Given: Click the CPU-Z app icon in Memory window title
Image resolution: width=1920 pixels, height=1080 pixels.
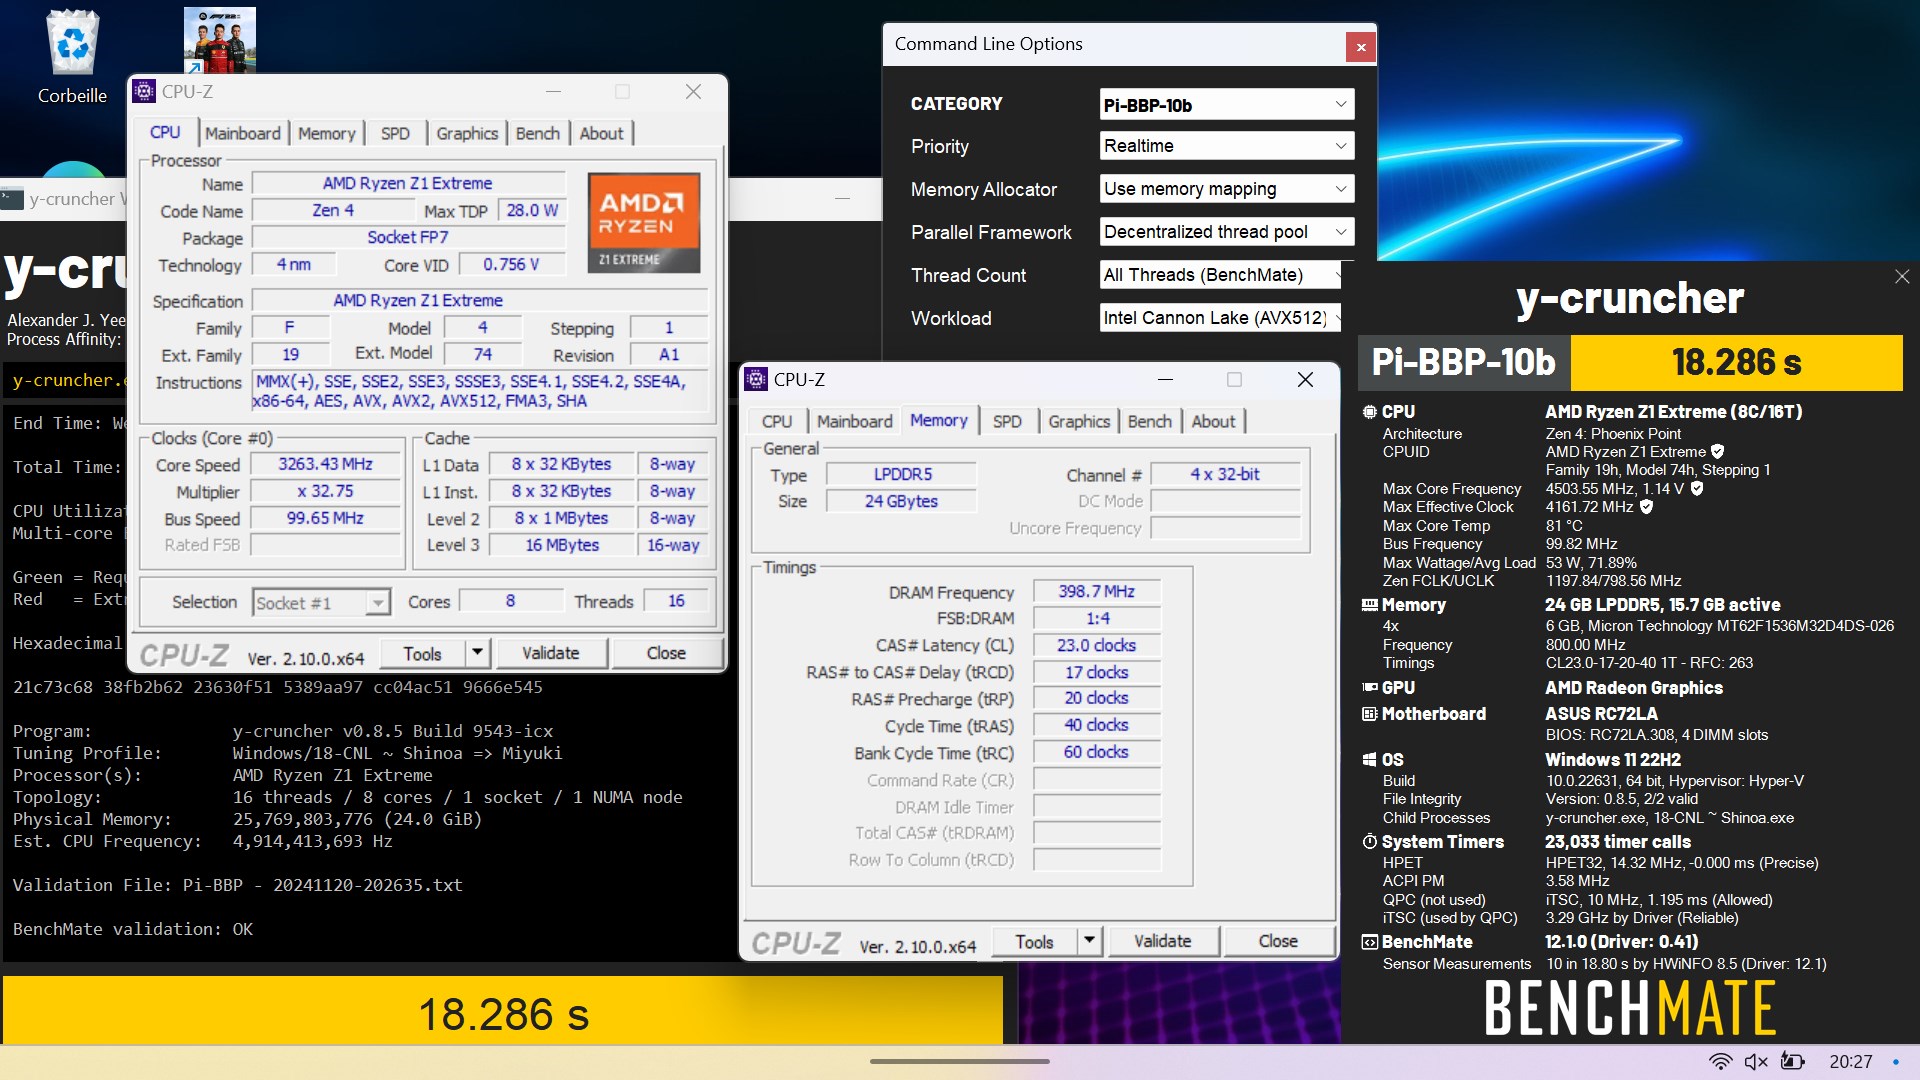Looking at the screenshot, I should 756,380.
